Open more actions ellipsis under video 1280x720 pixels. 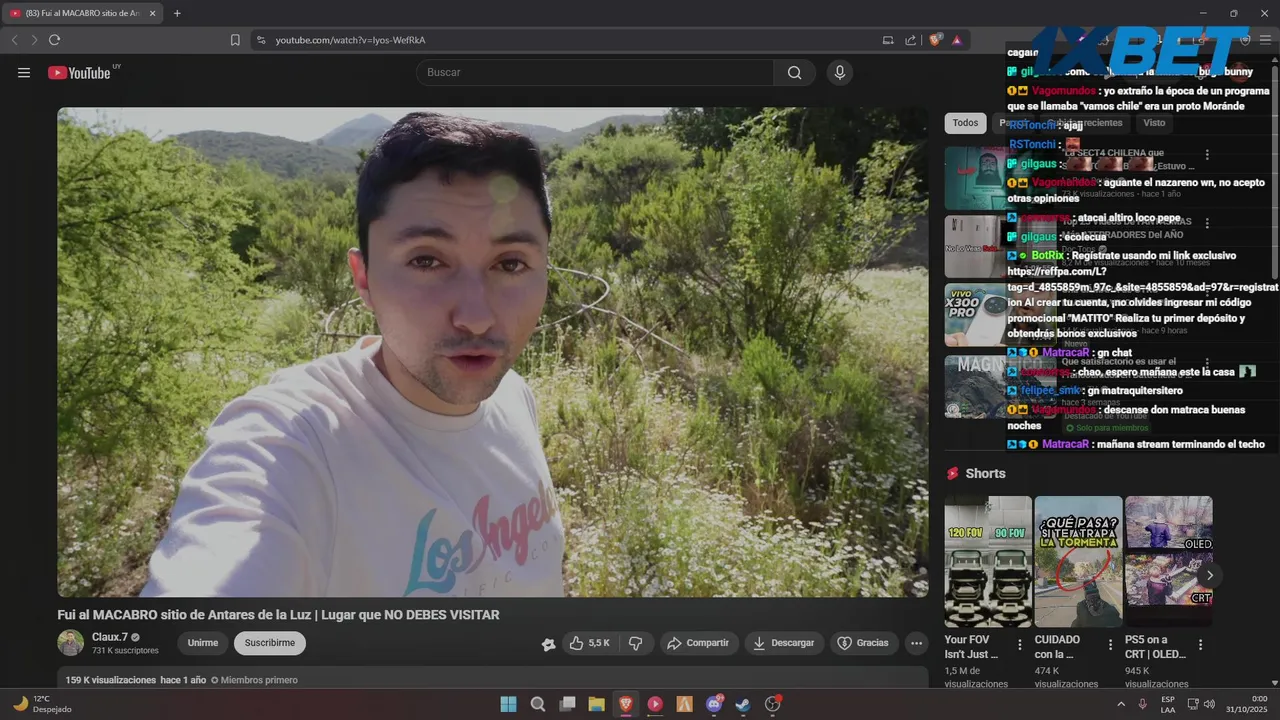pos(916,643)
